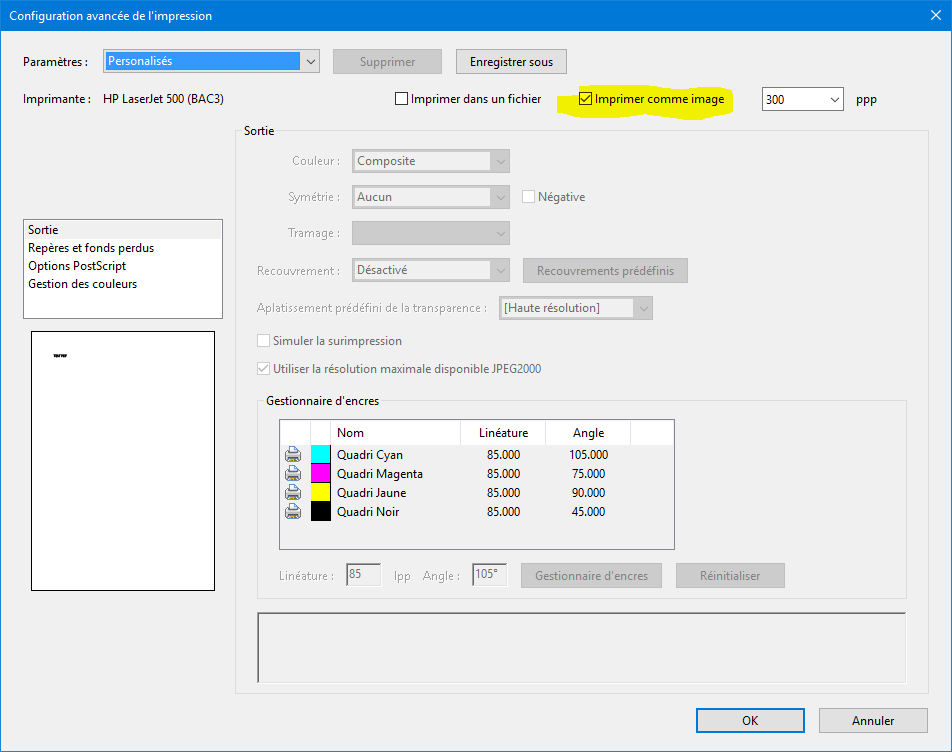This screenshot has height=752, width=952.
Task: Select the magenta ink color swatch
Action: tap(320, 474)
